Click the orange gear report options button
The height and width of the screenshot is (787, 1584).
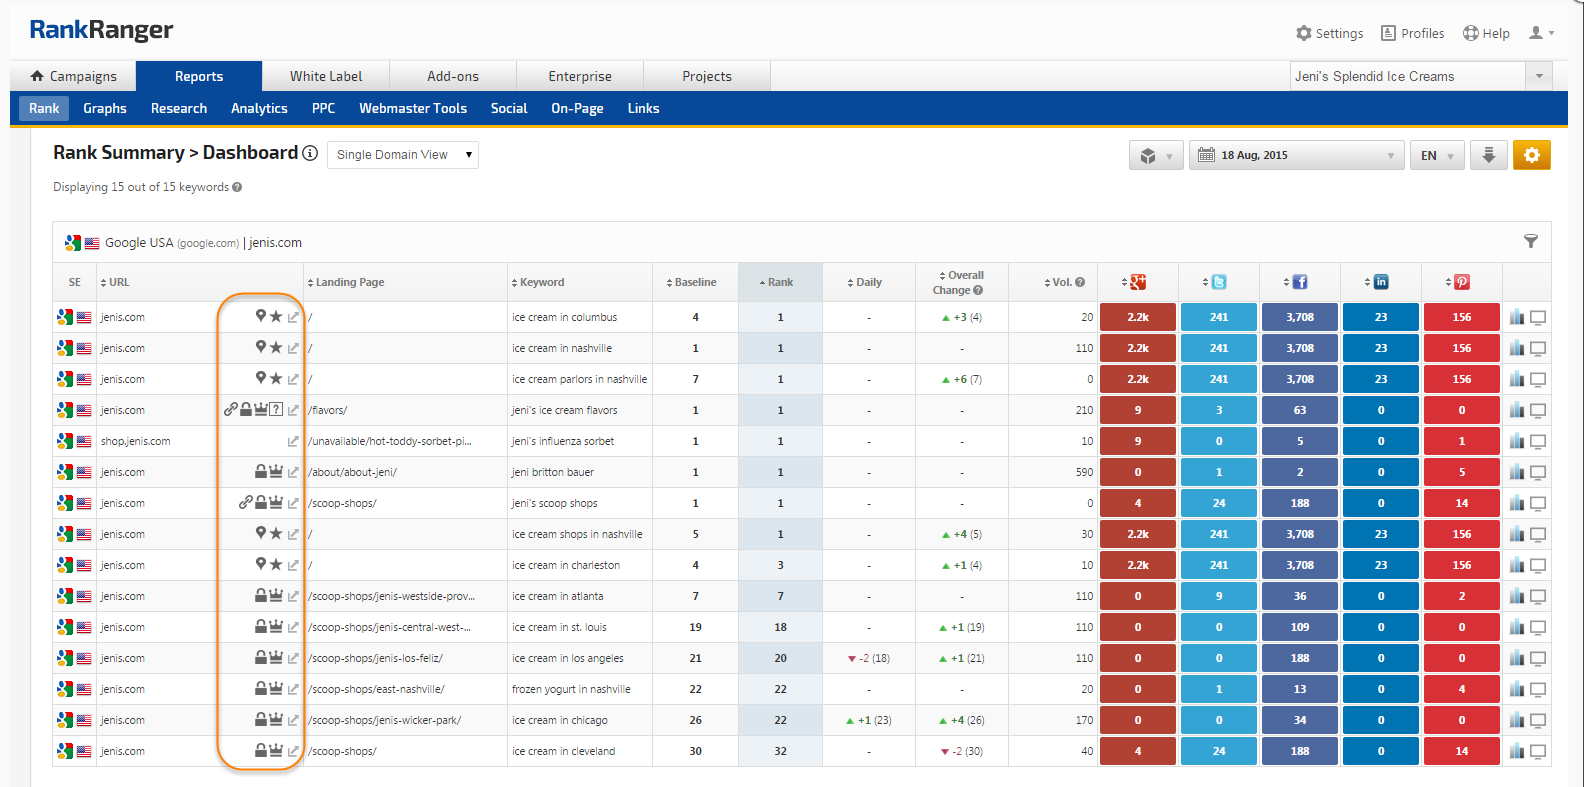tap(1531, 155)
